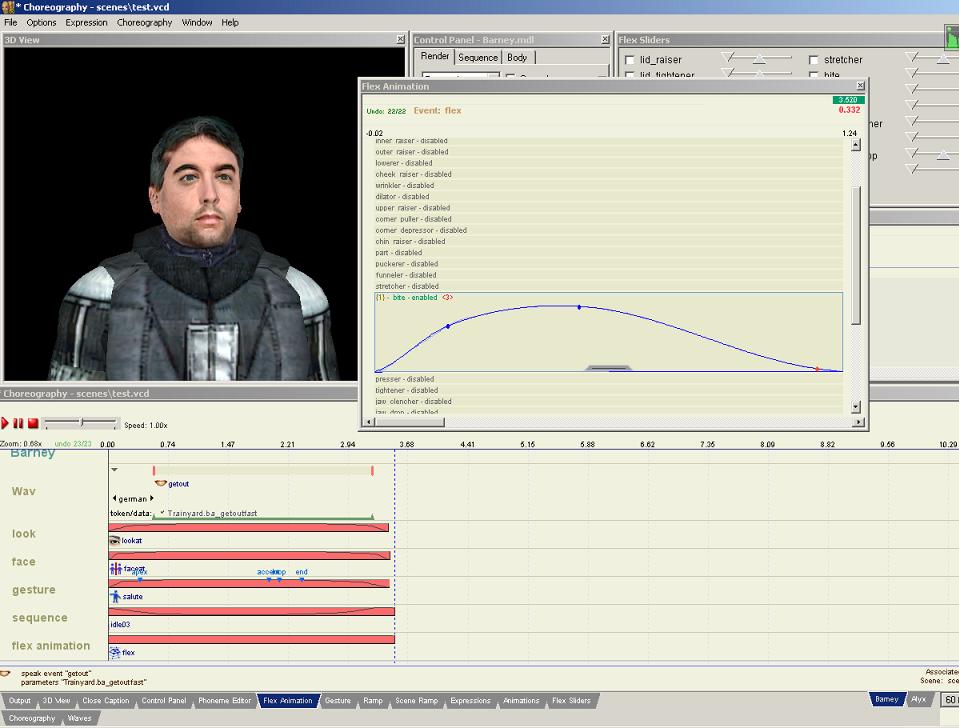Open the Waves bottom tab
The image size is (959, 728).
coord(79,718)
